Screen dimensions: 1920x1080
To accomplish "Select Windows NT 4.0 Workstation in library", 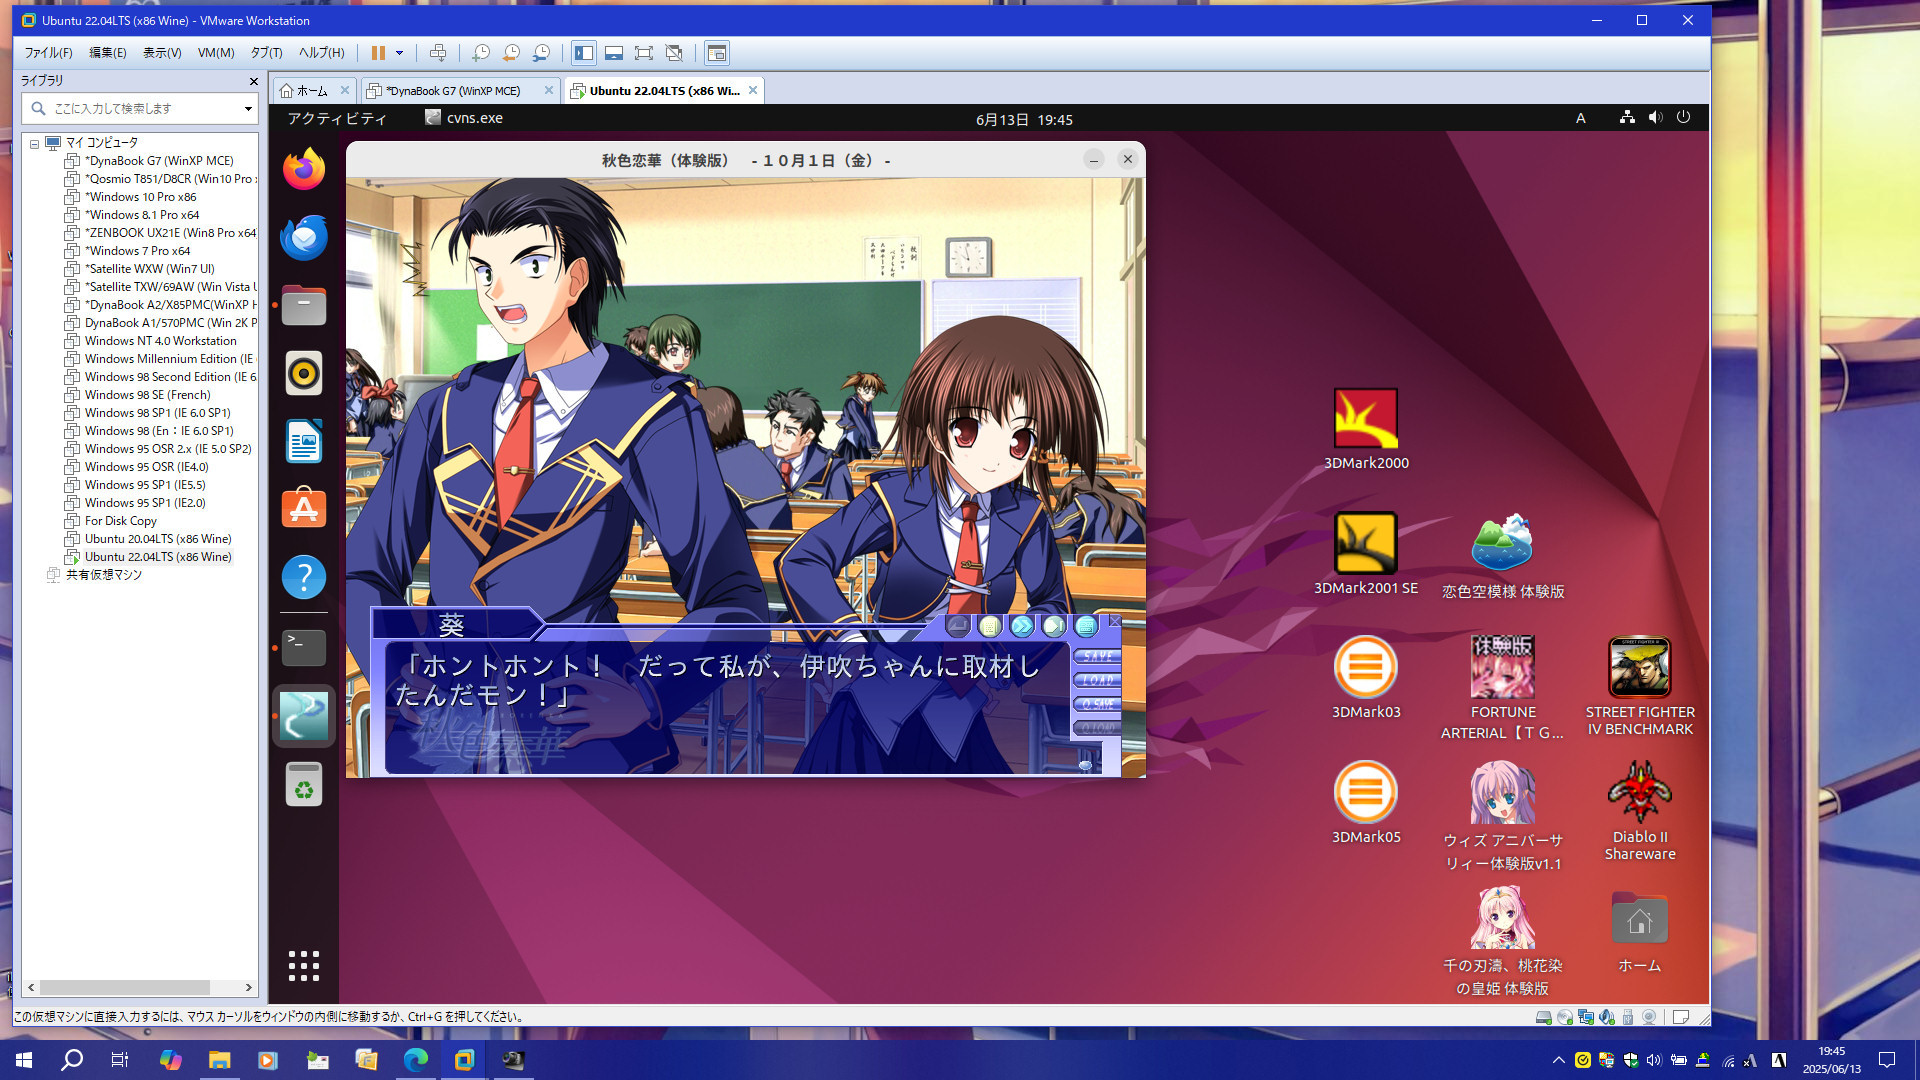I will [x=160, y=341].
